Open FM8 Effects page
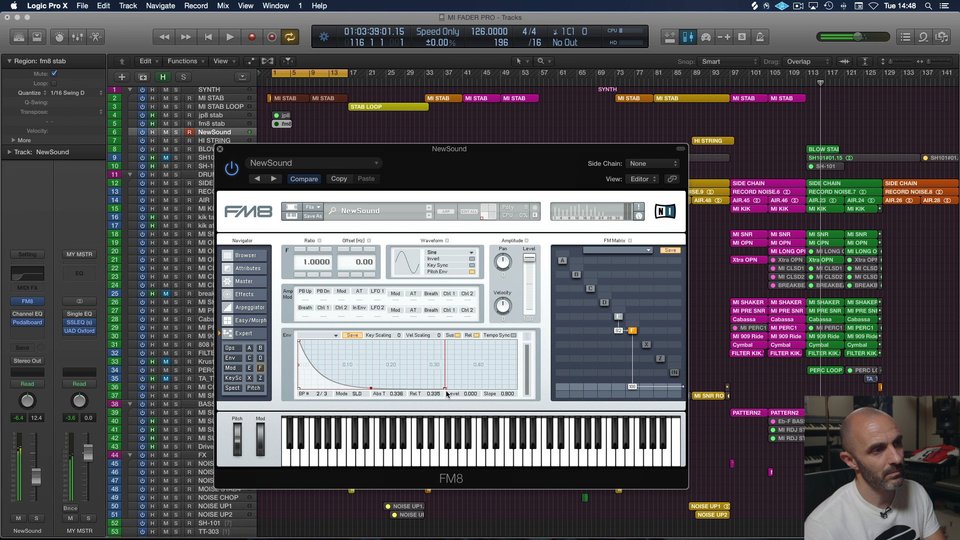960x540 pixels. point(244,294)
